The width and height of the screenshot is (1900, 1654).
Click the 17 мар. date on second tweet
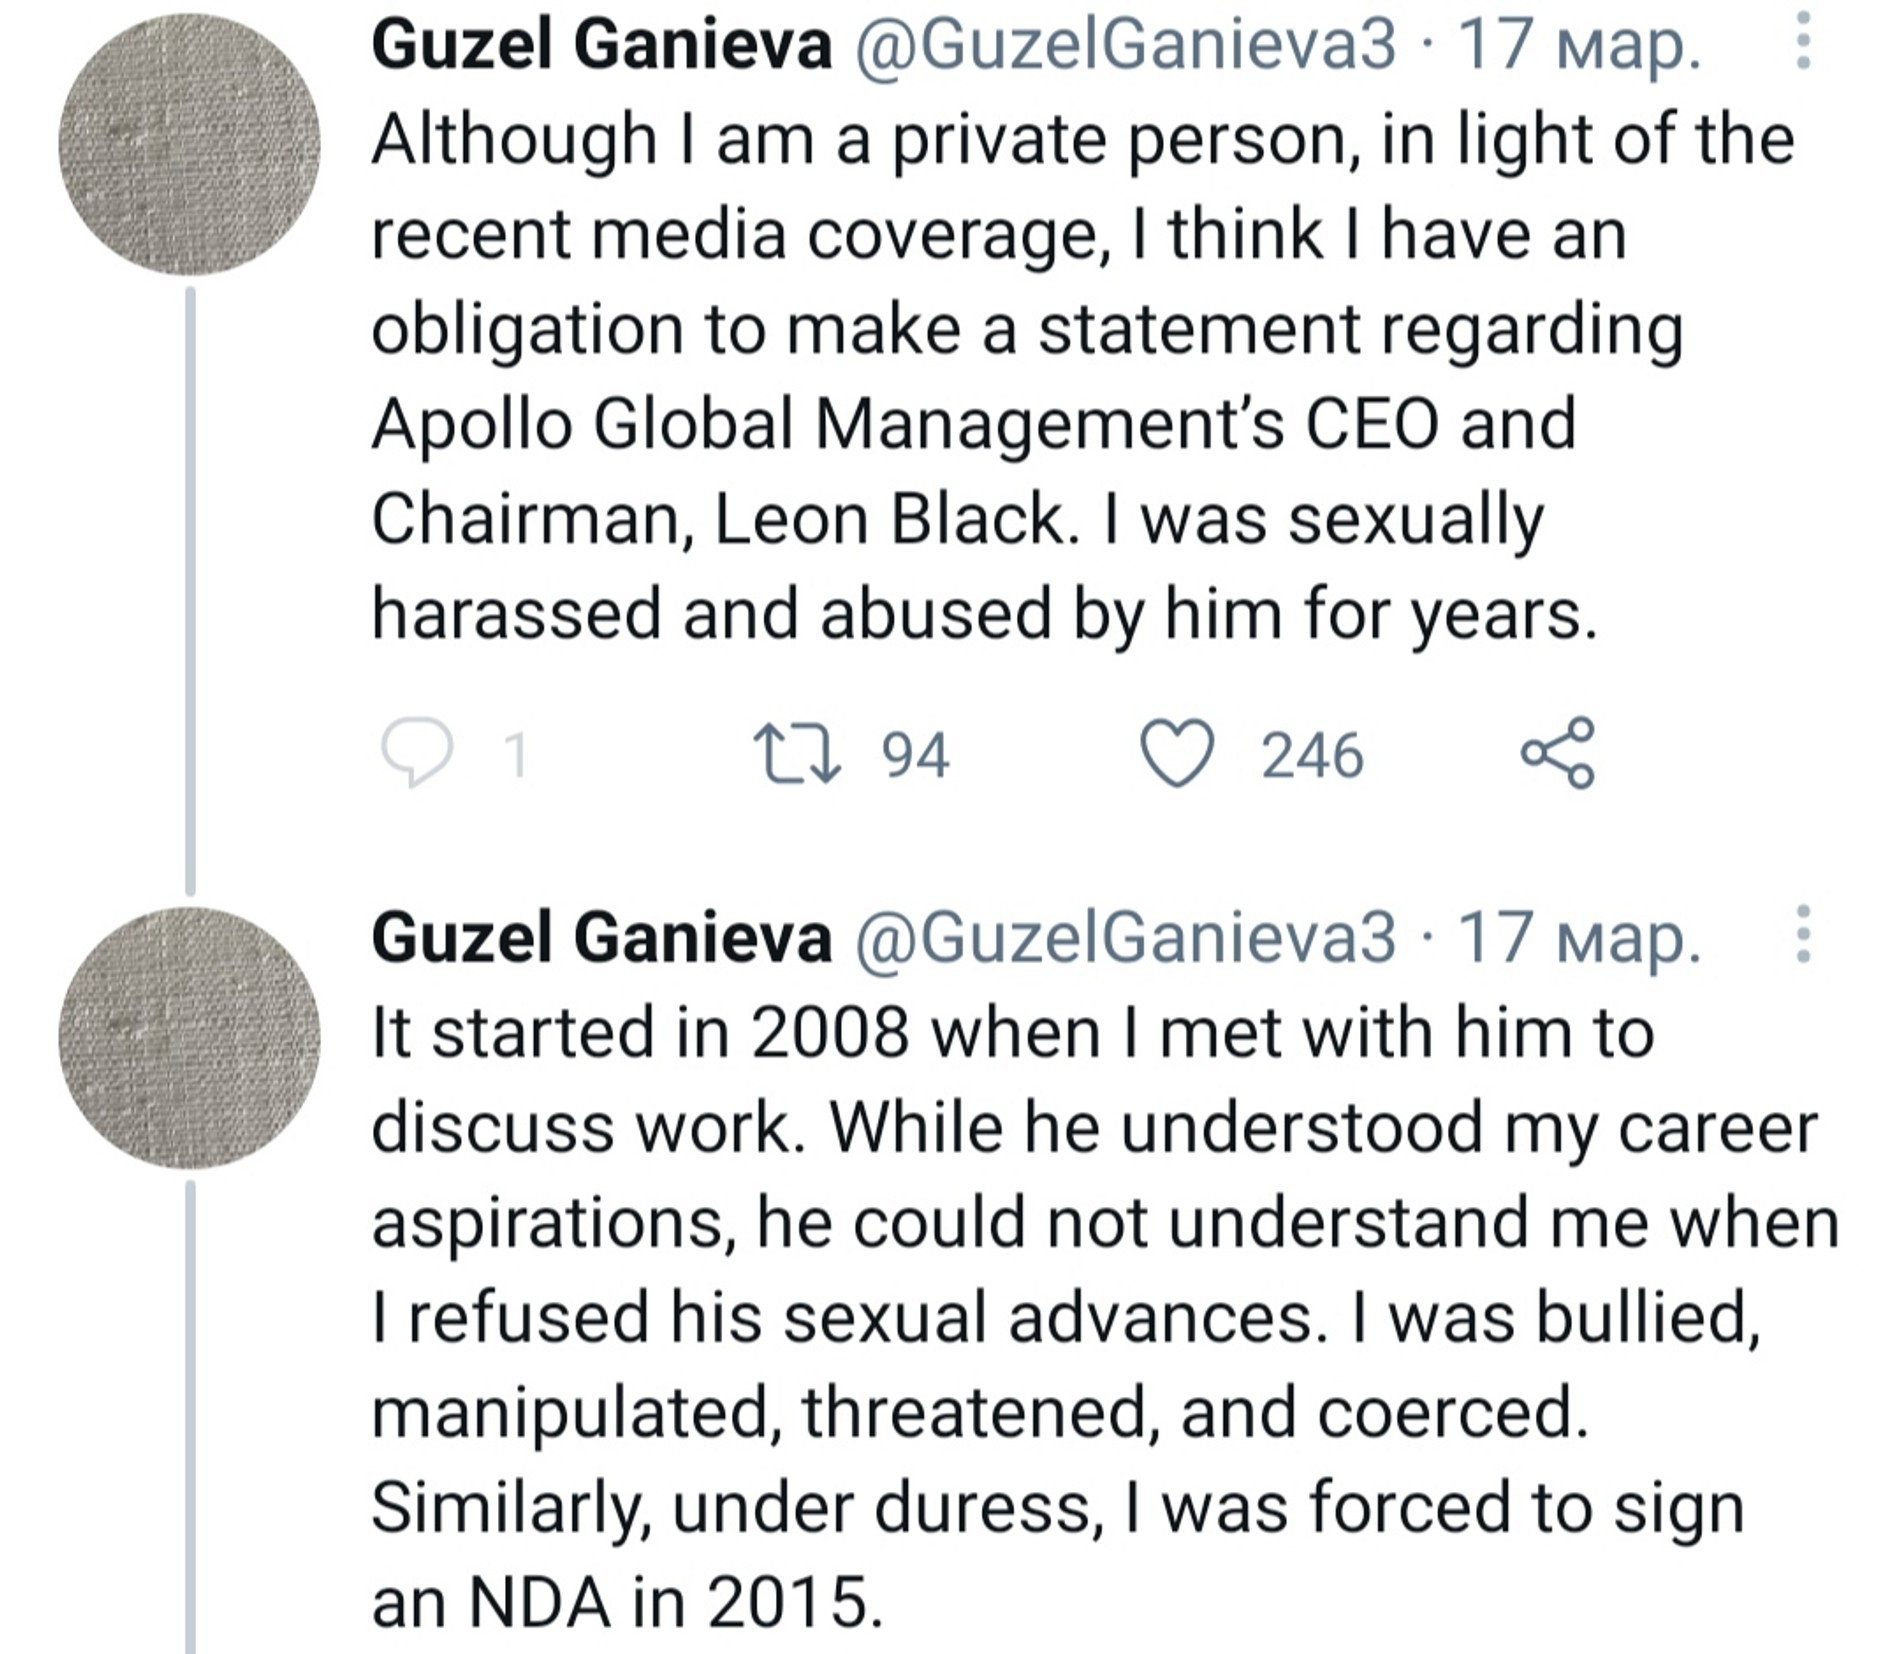(1579, 938)
